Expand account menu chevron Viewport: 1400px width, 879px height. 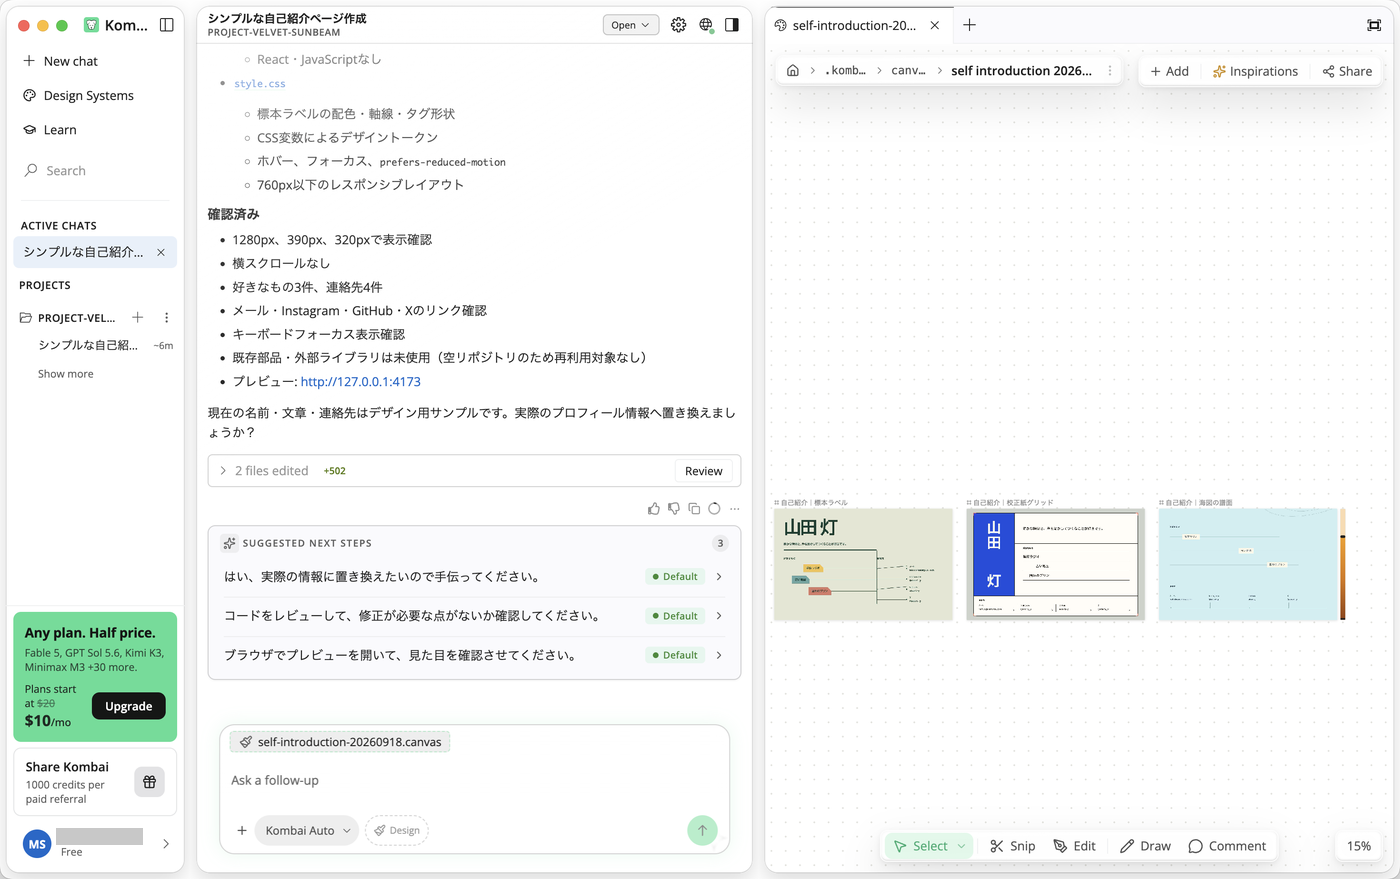(166, 844)
